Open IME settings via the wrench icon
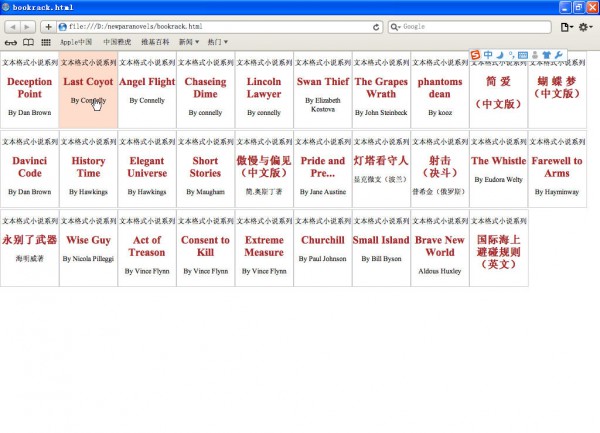Viewport: 600px width, 433px height. (x=558, y=55)
